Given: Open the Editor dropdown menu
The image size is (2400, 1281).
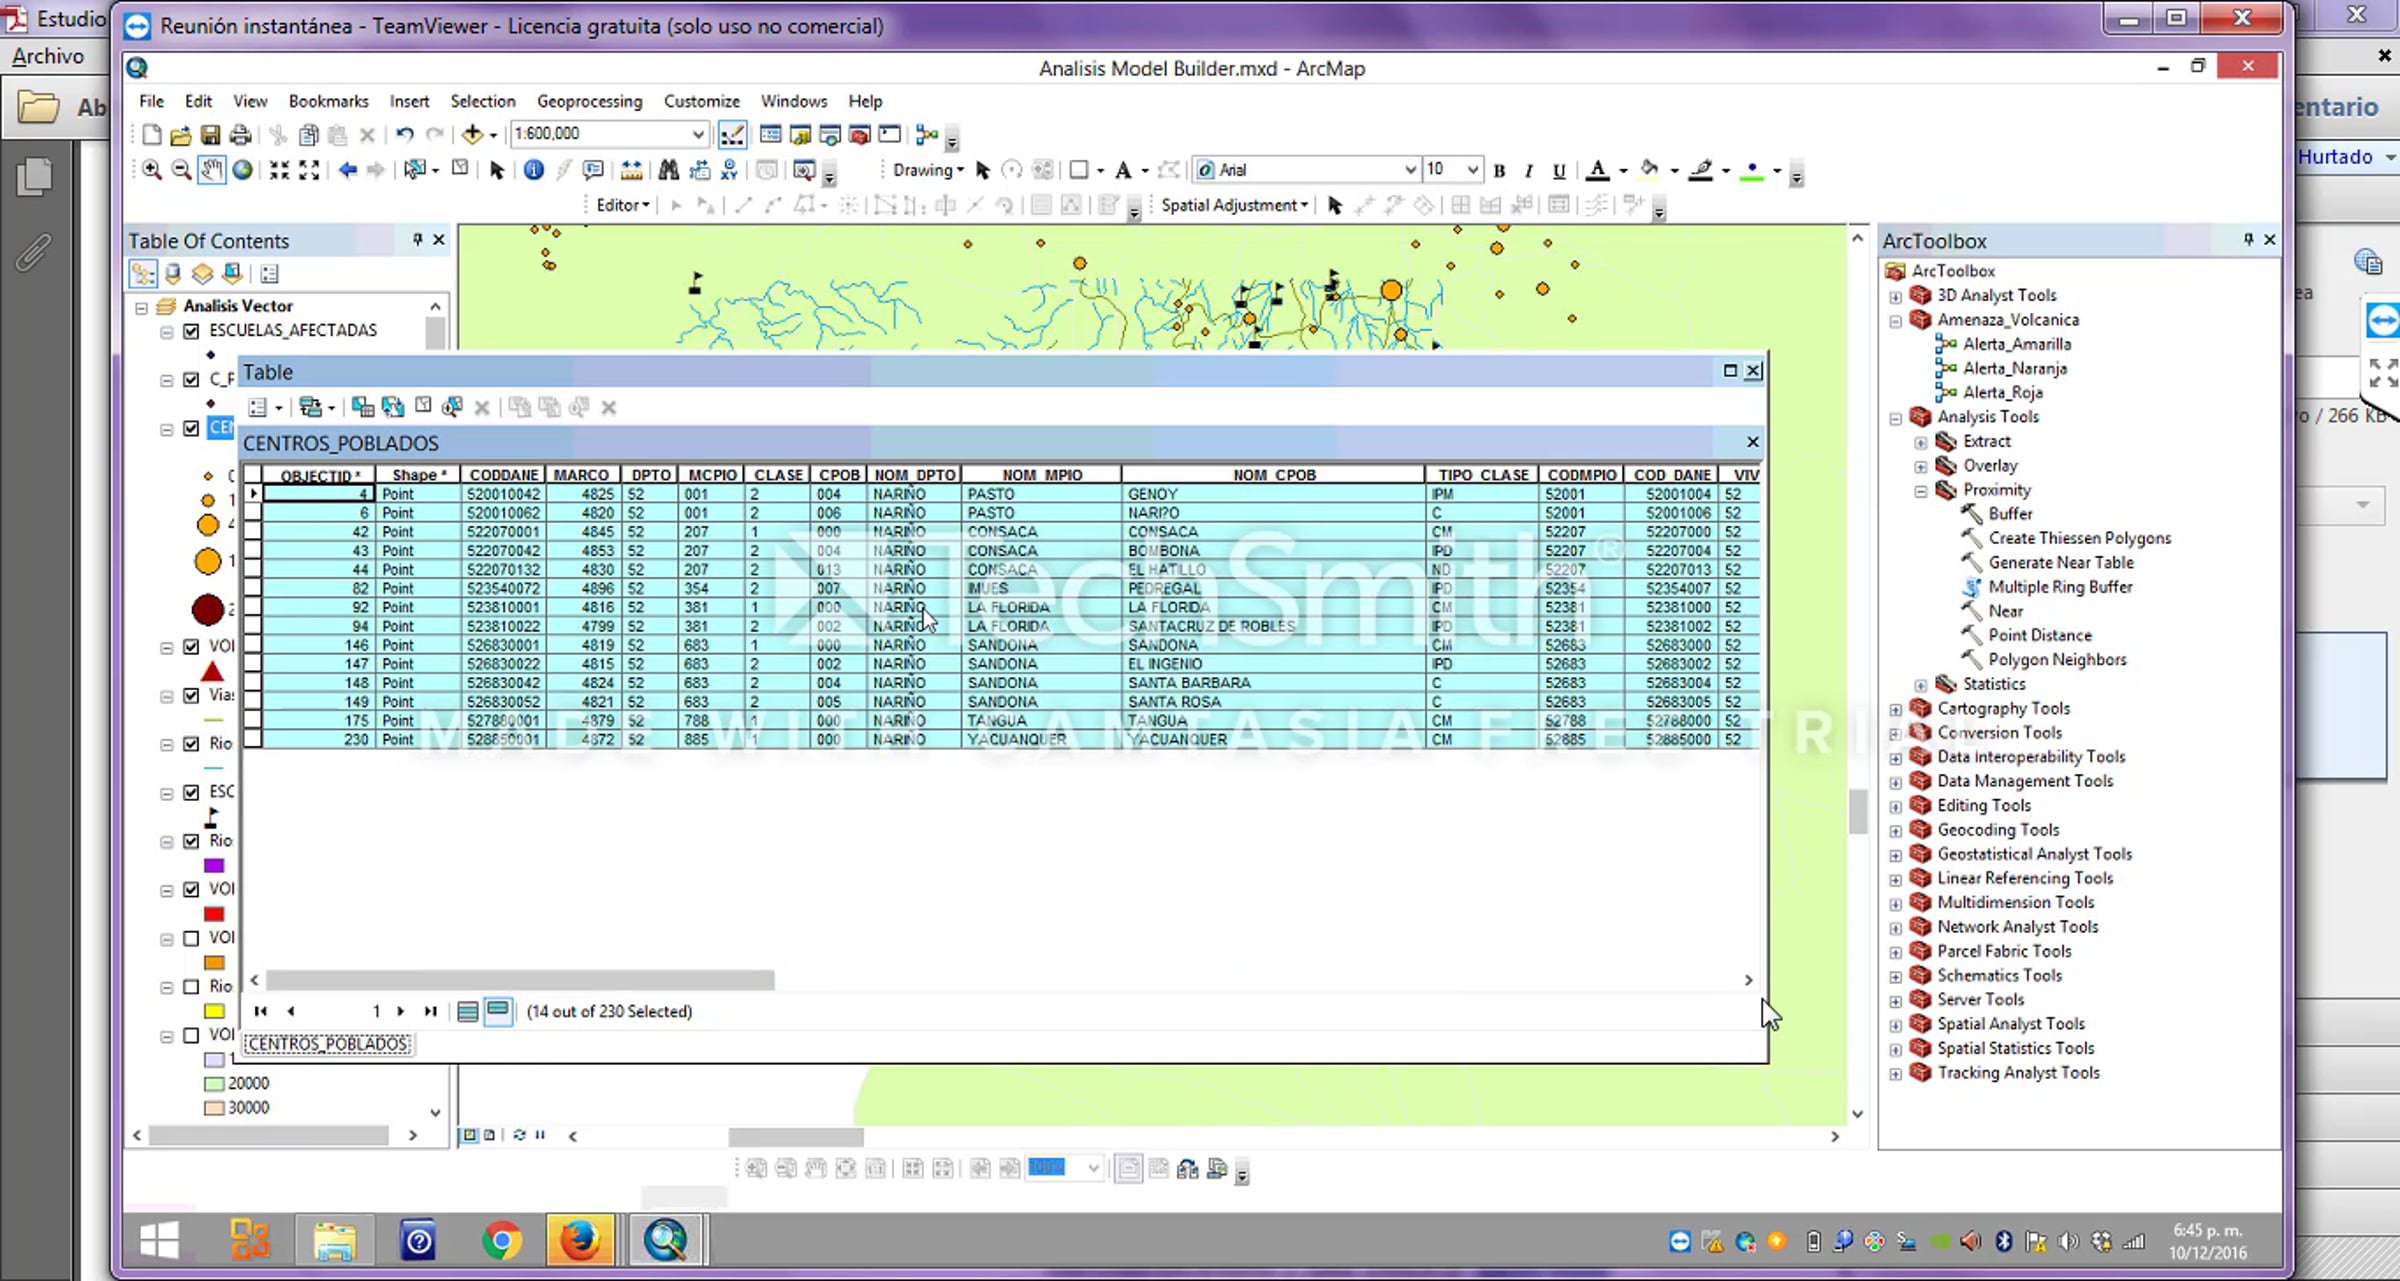Looking at the screenshot, I should (622, 205).
